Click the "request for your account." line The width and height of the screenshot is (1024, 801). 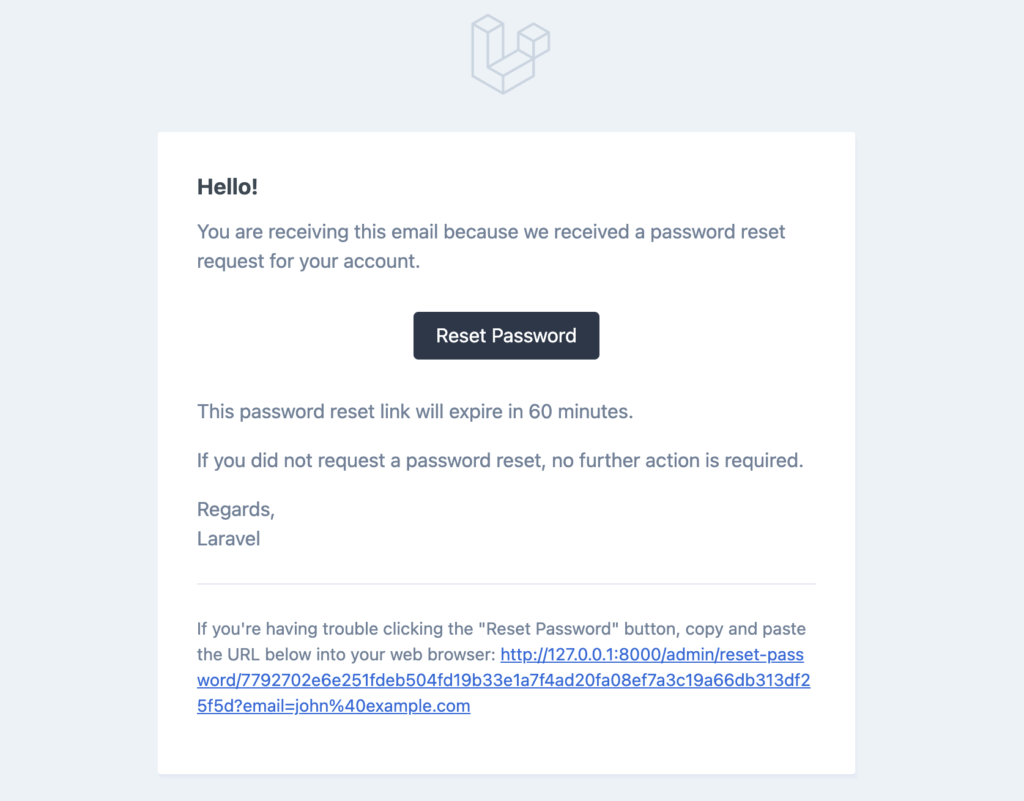(308, 261)
